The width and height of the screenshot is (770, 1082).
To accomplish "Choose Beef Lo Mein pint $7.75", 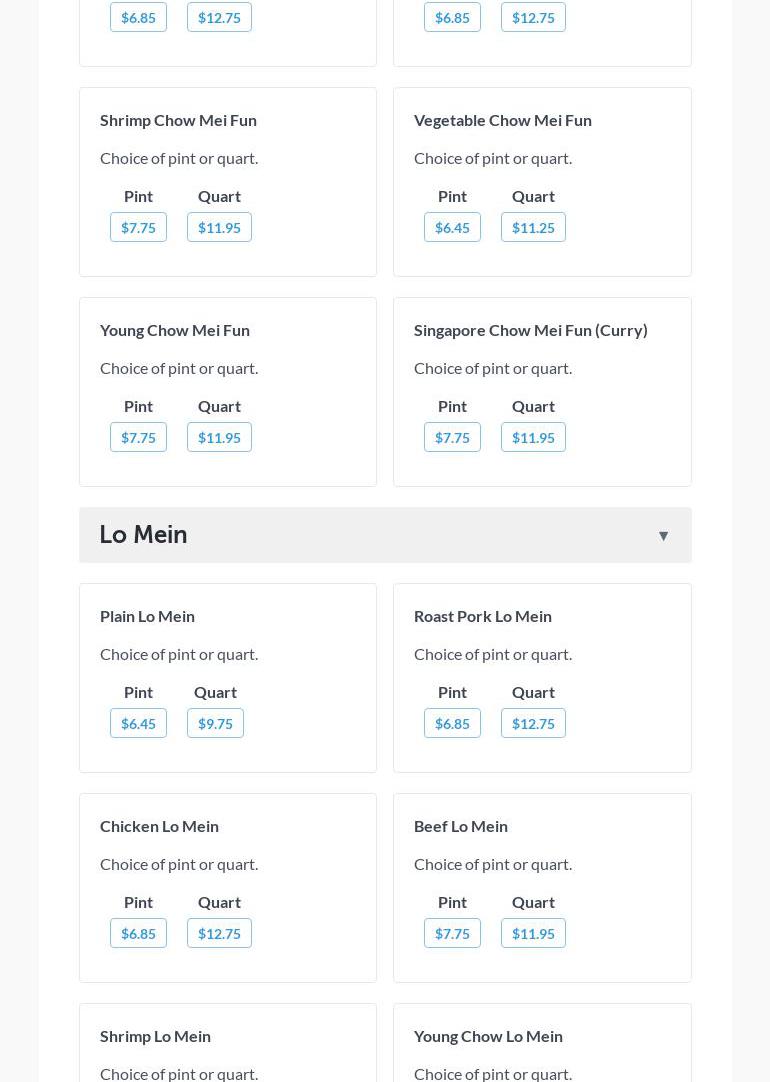I will [452, 934].
